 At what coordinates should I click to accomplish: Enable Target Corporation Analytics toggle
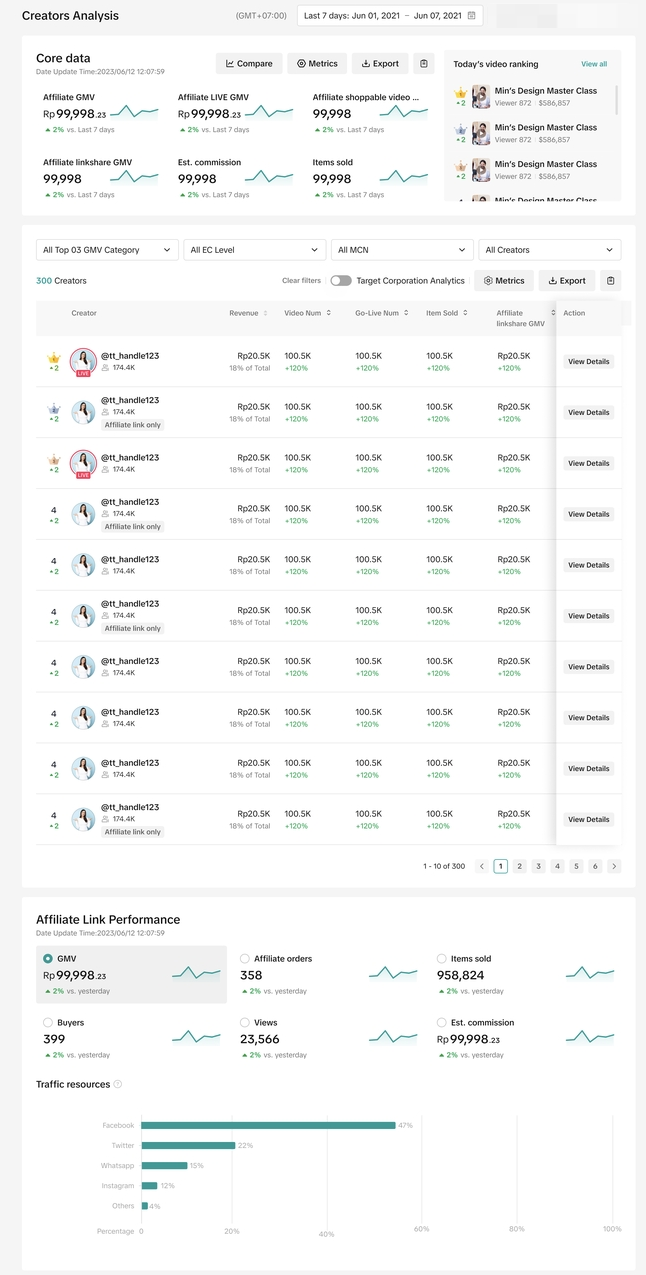tap(341, 281)
